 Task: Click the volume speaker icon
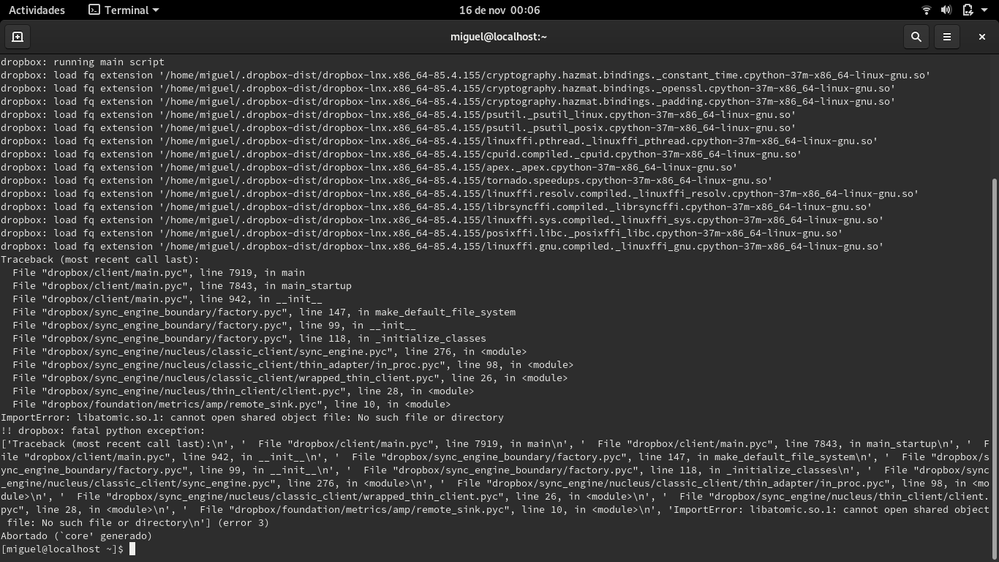coord(946,10)
